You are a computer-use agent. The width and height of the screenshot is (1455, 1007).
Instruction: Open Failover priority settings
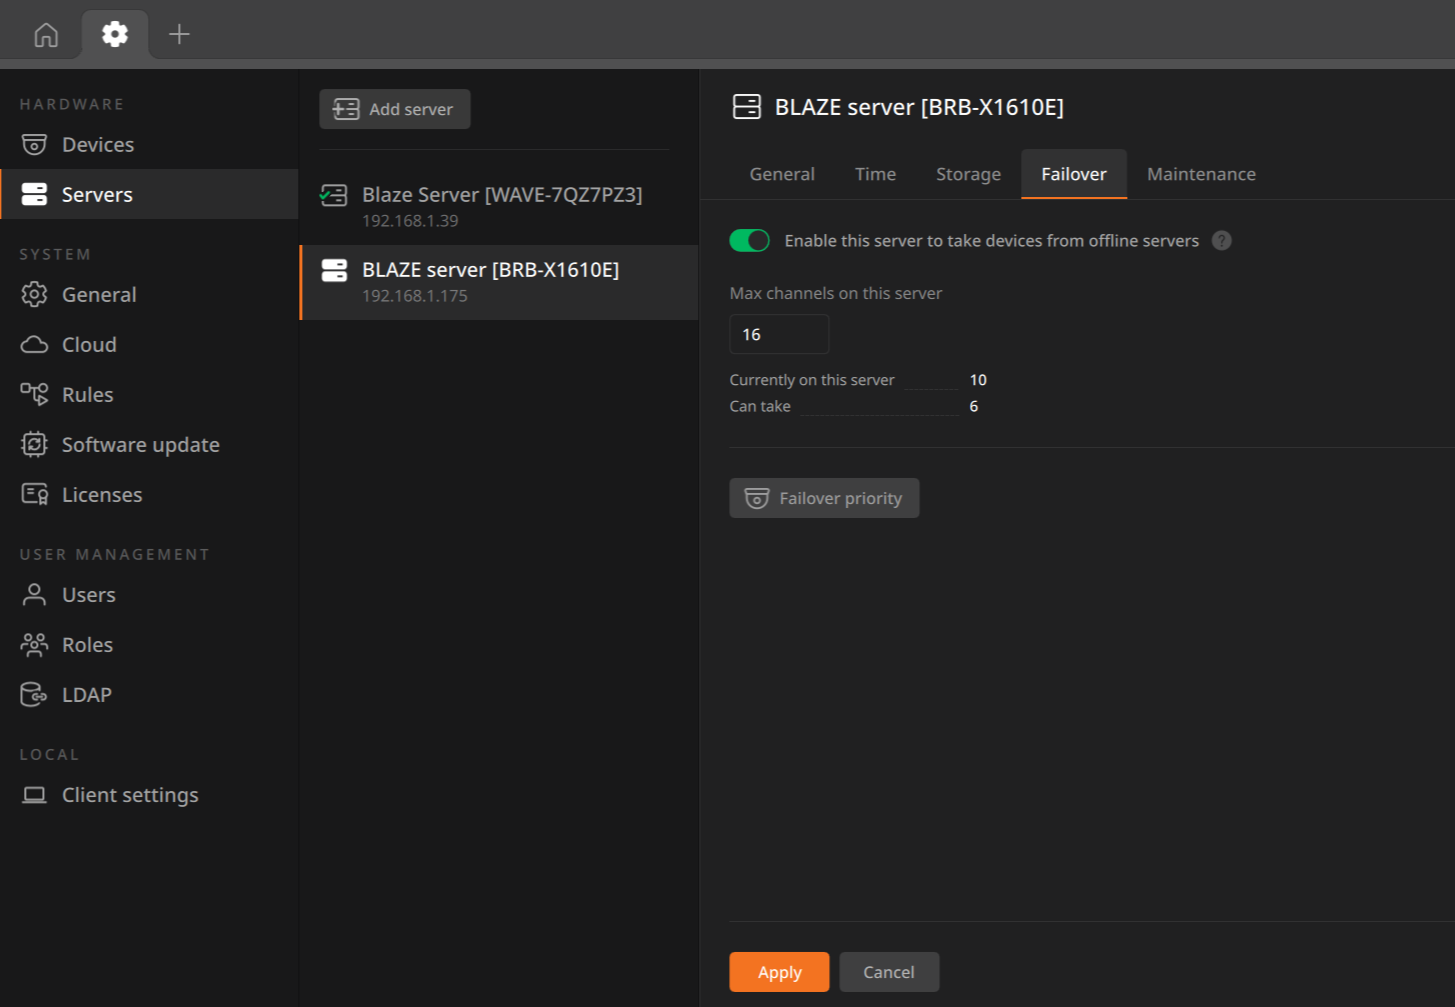(x=824, y=498)
